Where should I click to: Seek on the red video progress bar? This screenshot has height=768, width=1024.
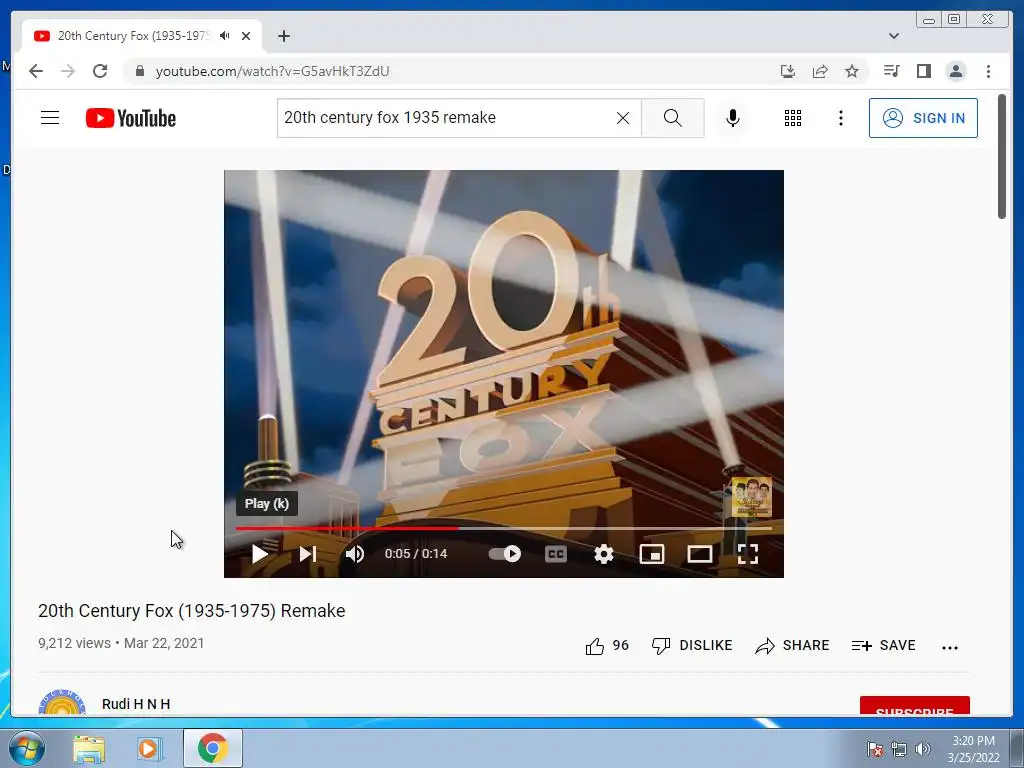[504, 528]
